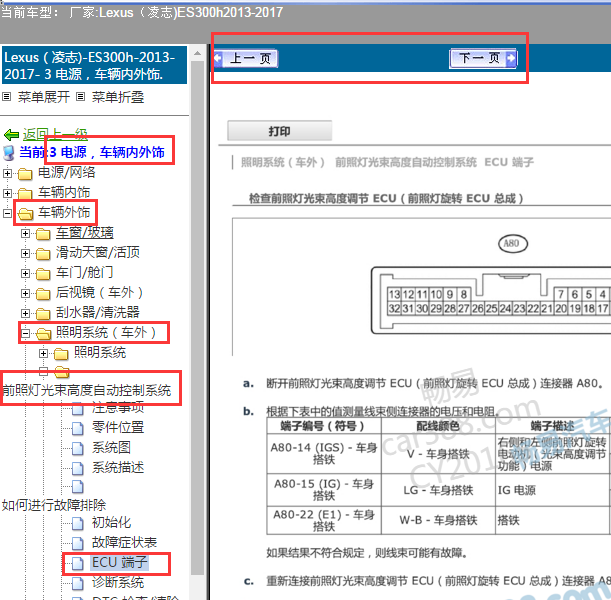Click the sidebar scroll up arrow

click(198, 53)
